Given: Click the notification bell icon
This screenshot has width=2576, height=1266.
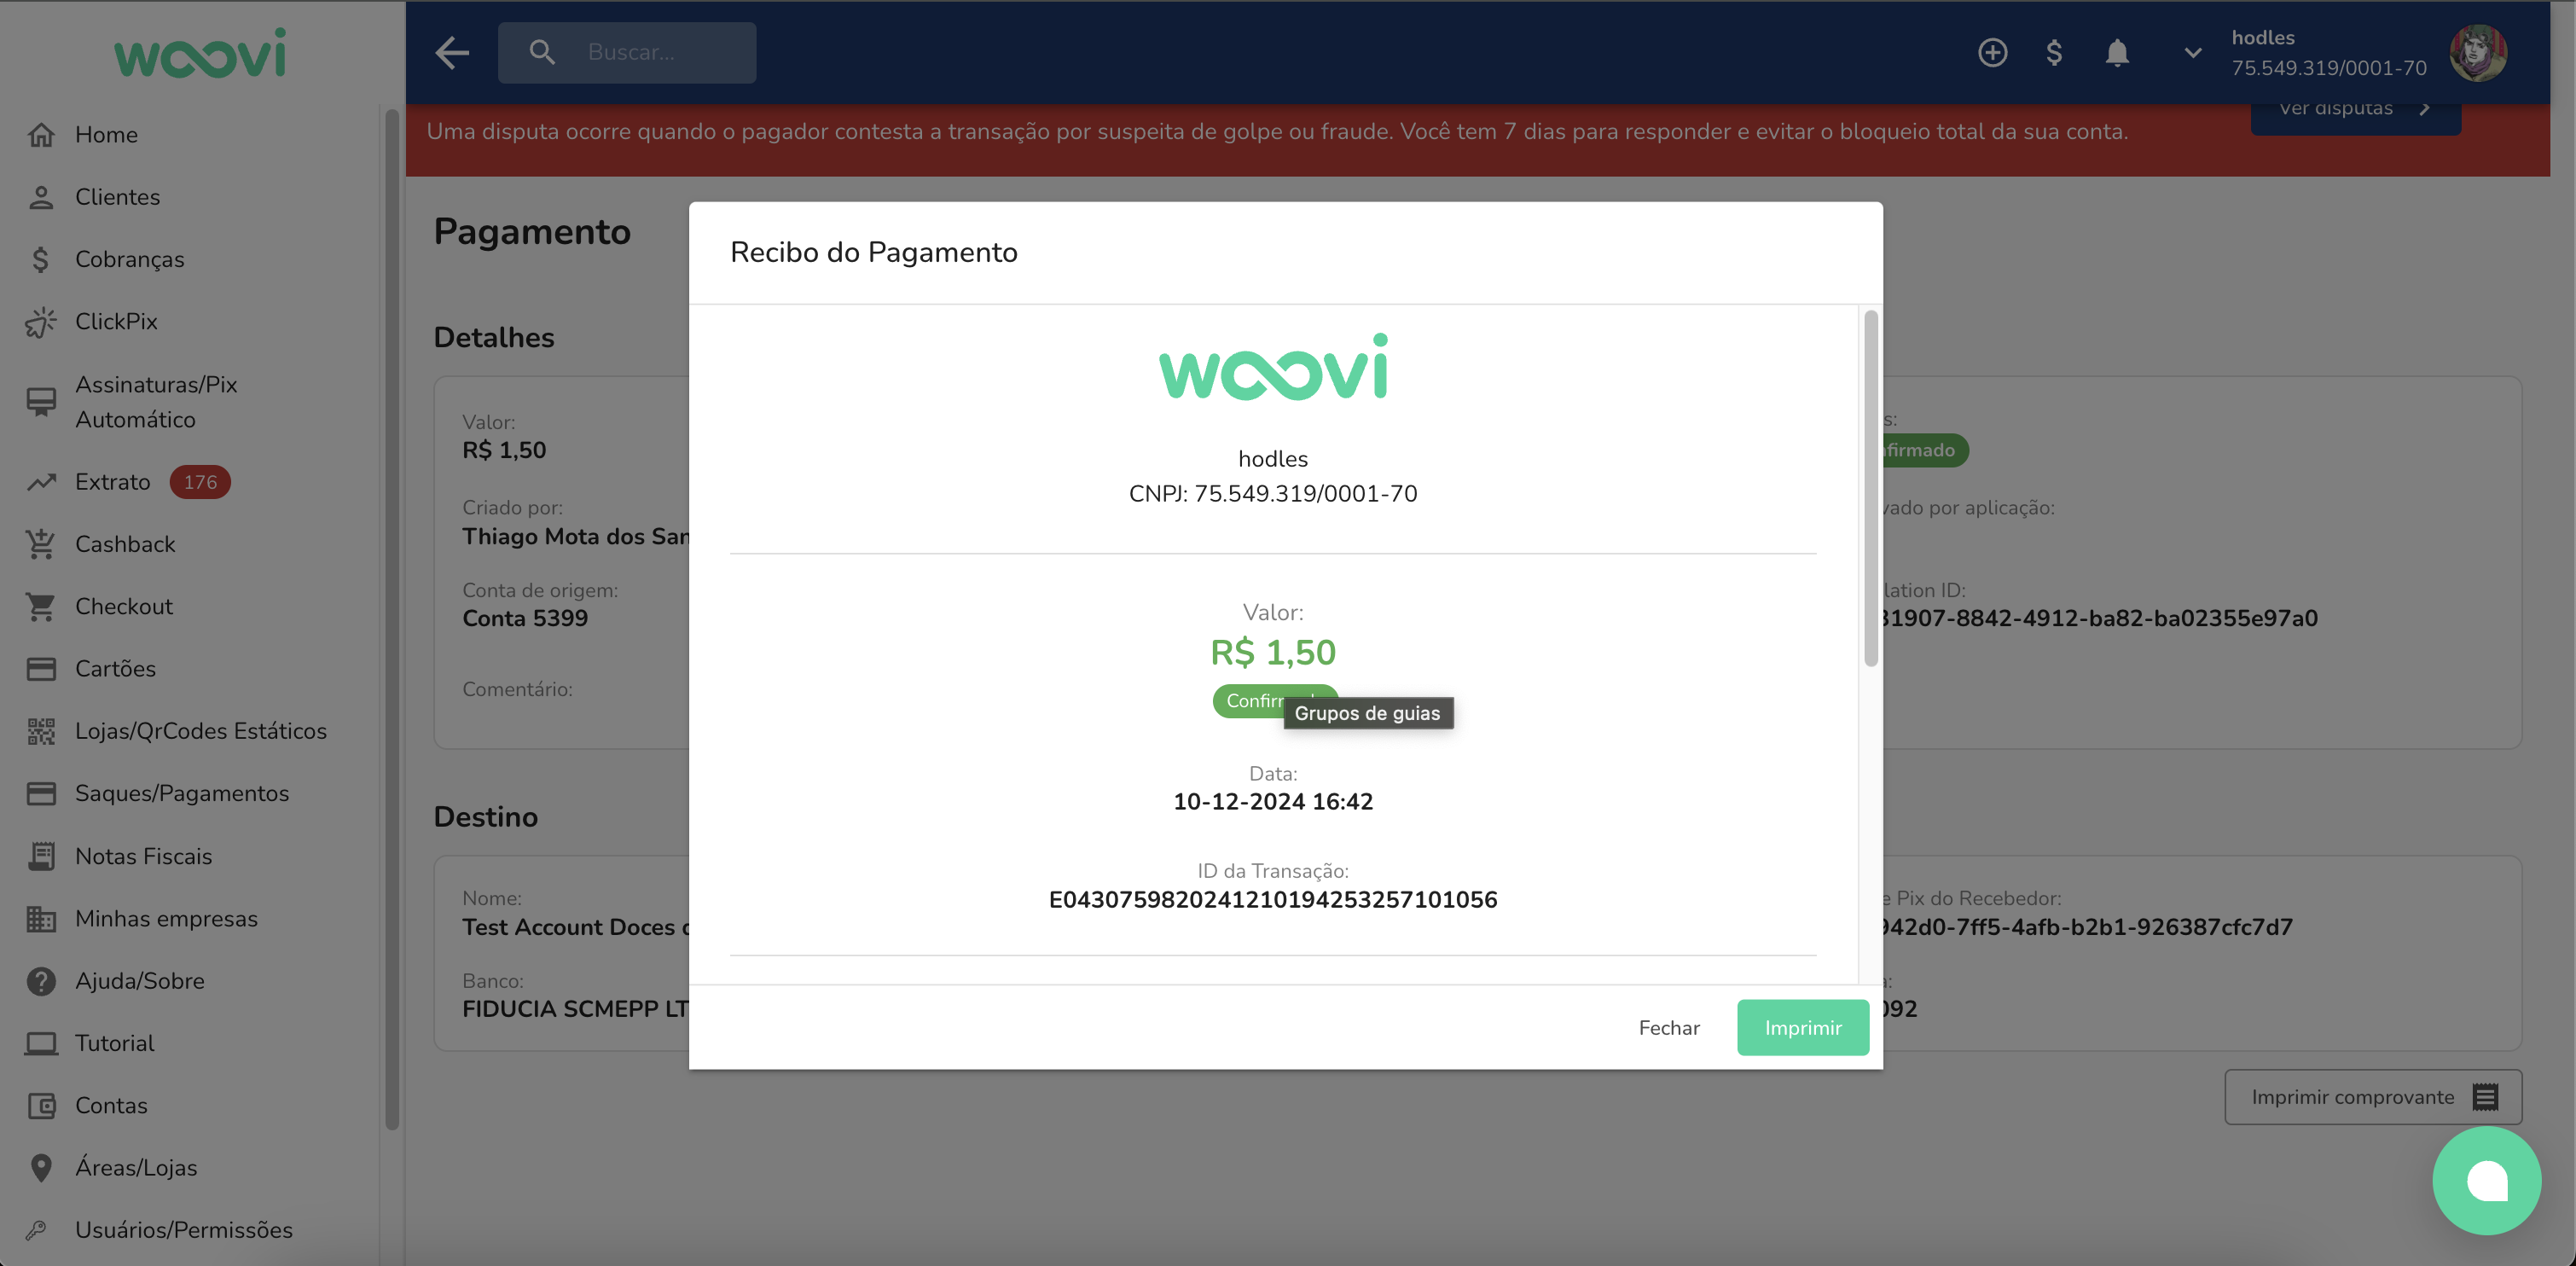Looking at the screenshot, I should (x=2118, y=52).
